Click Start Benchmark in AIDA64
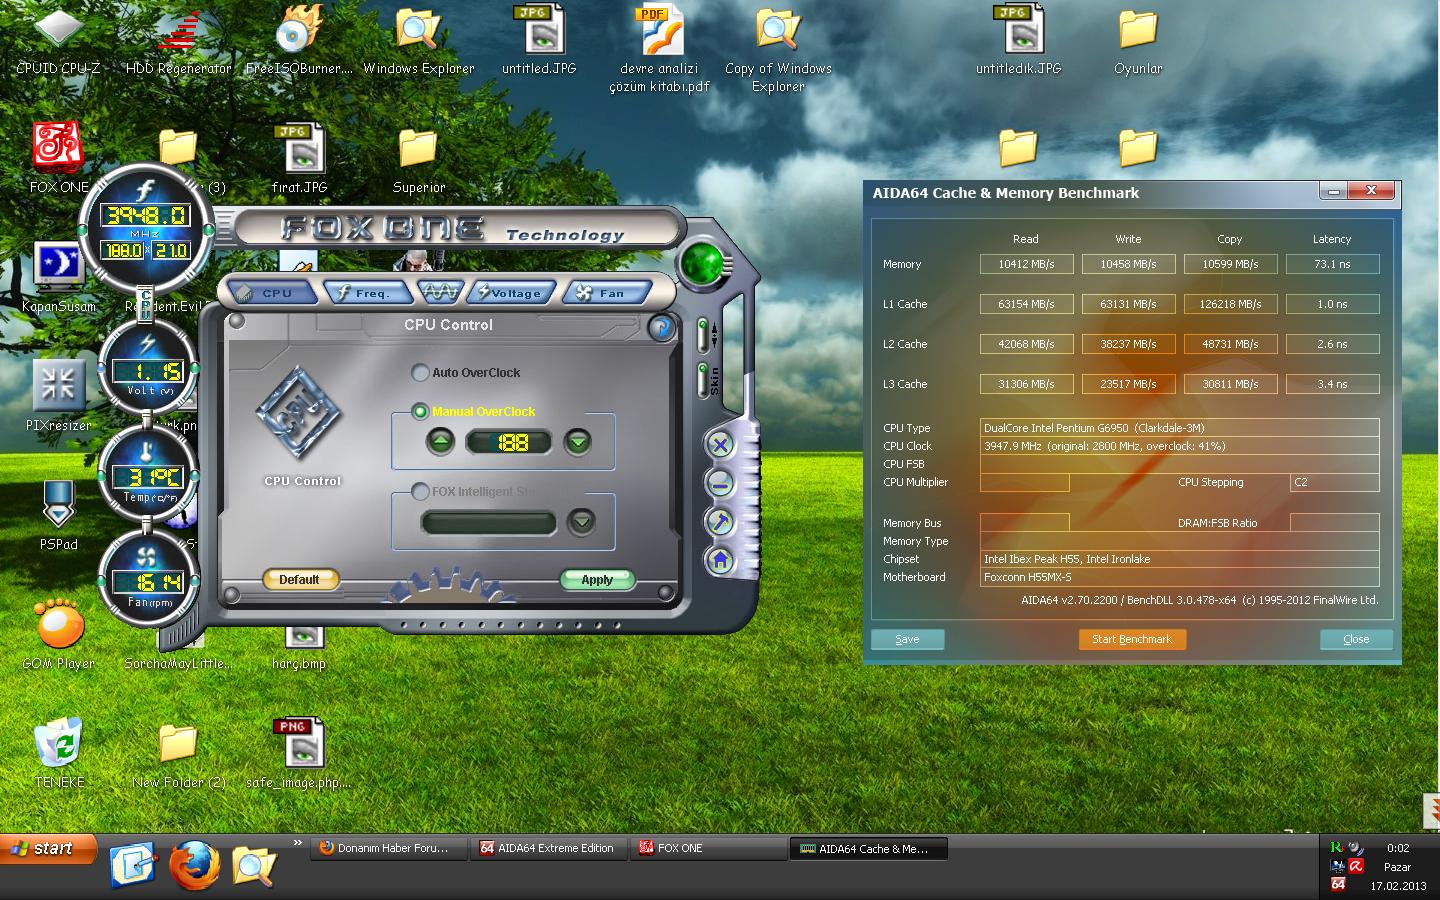The width and height of the screenshot is (1440, 900). pyautogui.click(x=1132, y=639)
